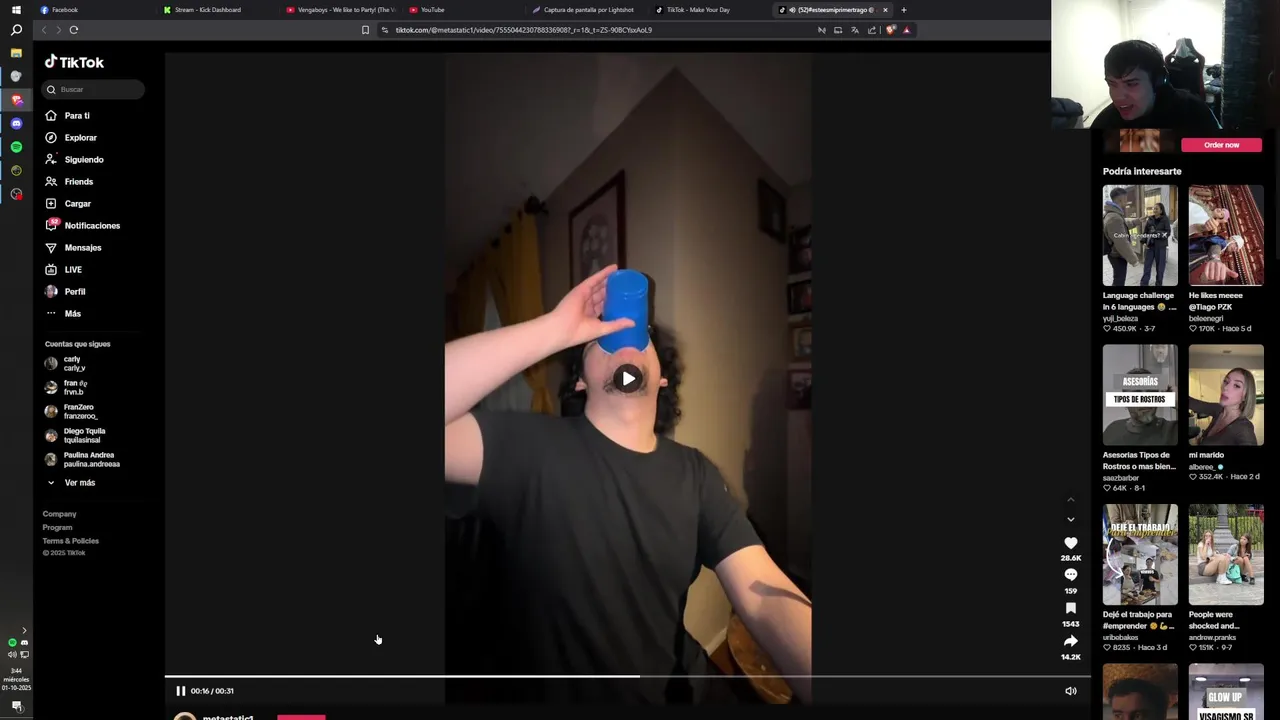Open Windows search from the taskbar
Viewport: 1280px width, 720px height.
point(16,30)
